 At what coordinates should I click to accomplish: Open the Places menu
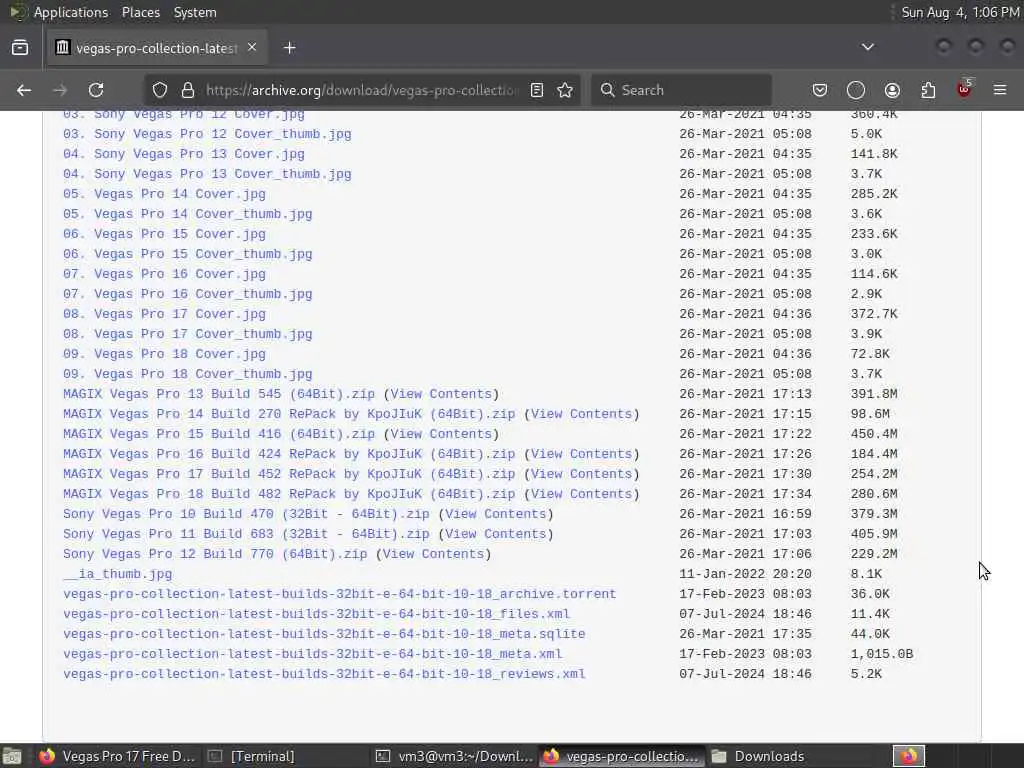[x=141, y=12]
